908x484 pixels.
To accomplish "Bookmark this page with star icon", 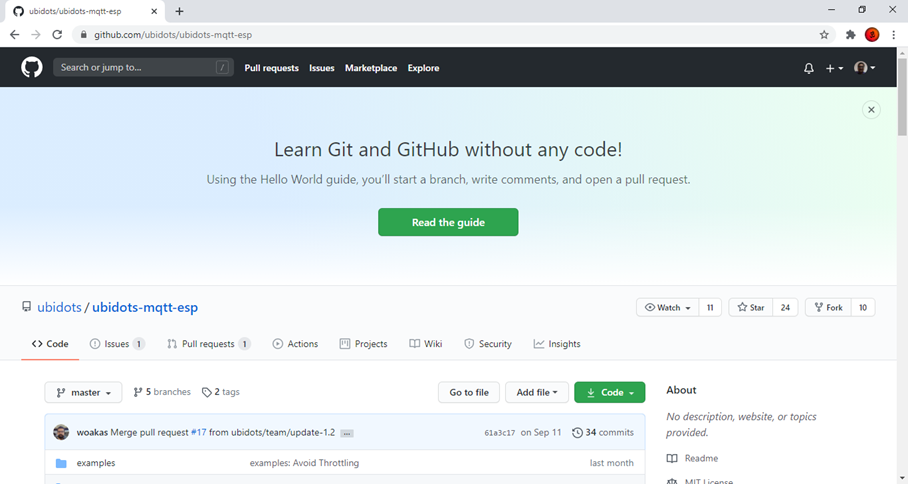I will click(824, 35).
